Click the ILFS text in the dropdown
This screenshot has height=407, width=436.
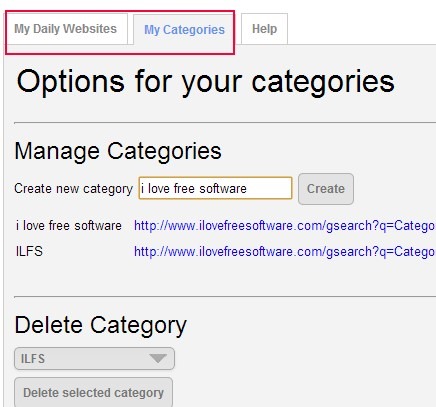tap(33, 359)
